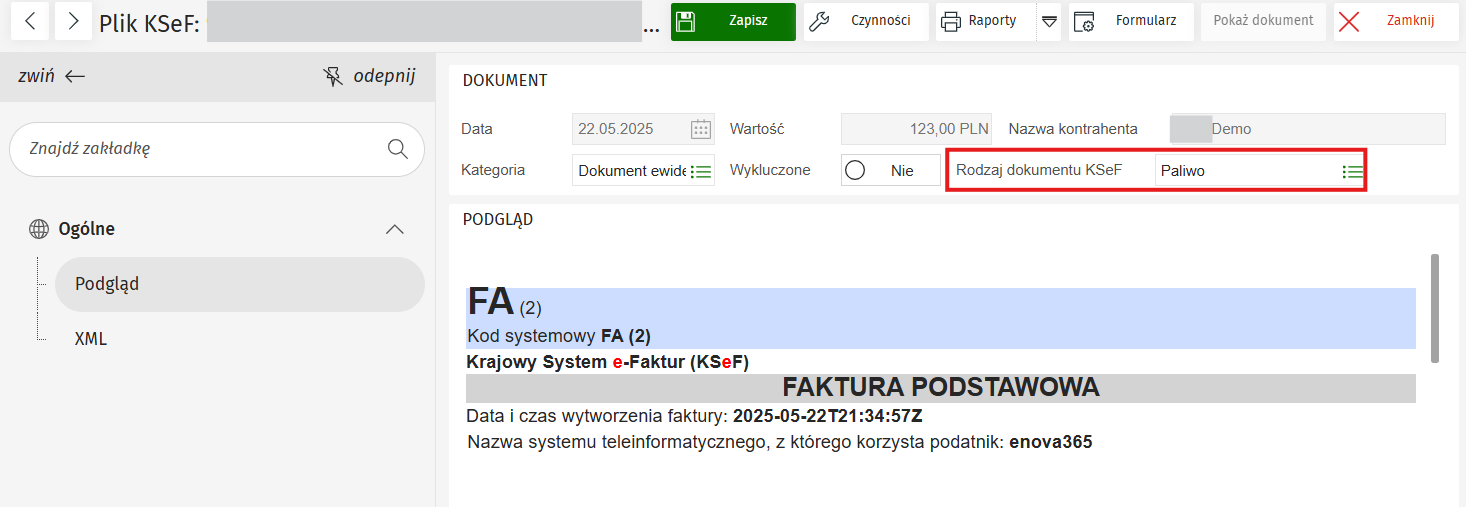Click the preview vertical scrollbar
Screen dimensions: 1466x507
[x=1435, y=307]
